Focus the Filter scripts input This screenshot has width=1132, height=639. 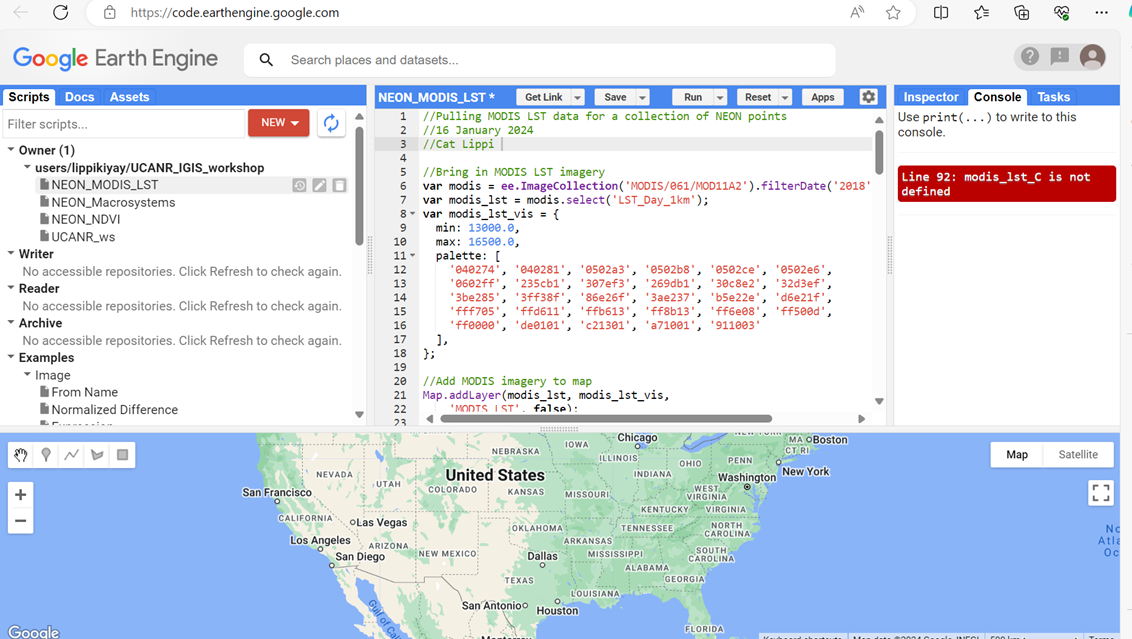[x=124, y=123]
